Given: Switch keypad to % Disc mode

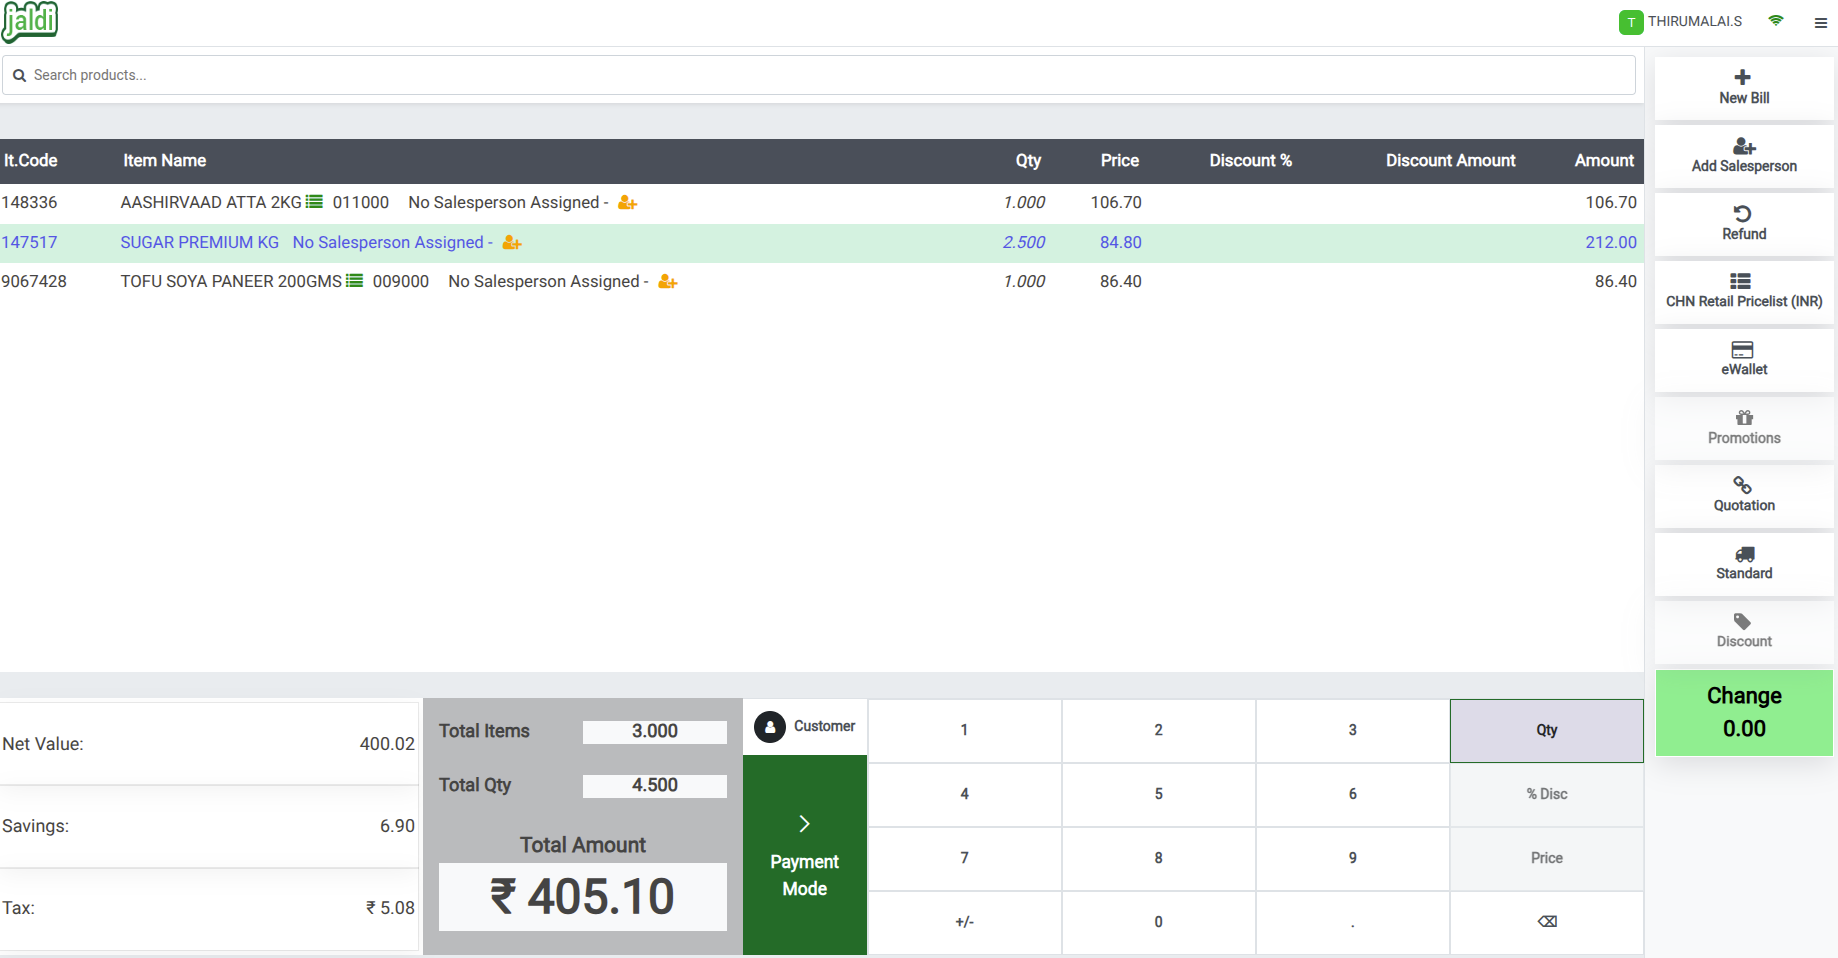Looking at the screenshot, I should [x=1545, y=794].
